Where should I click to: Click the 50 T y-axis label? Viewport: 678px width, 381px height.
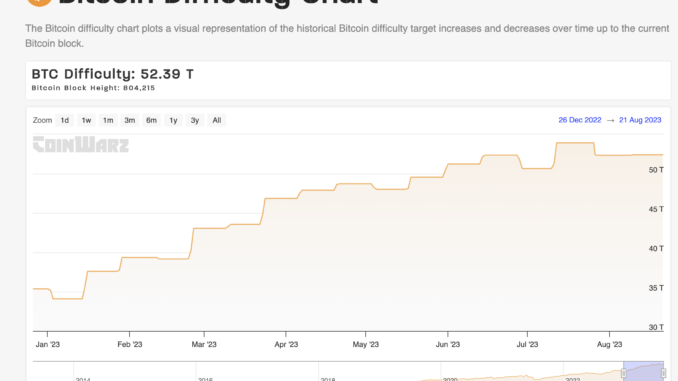tap(656, 170)
